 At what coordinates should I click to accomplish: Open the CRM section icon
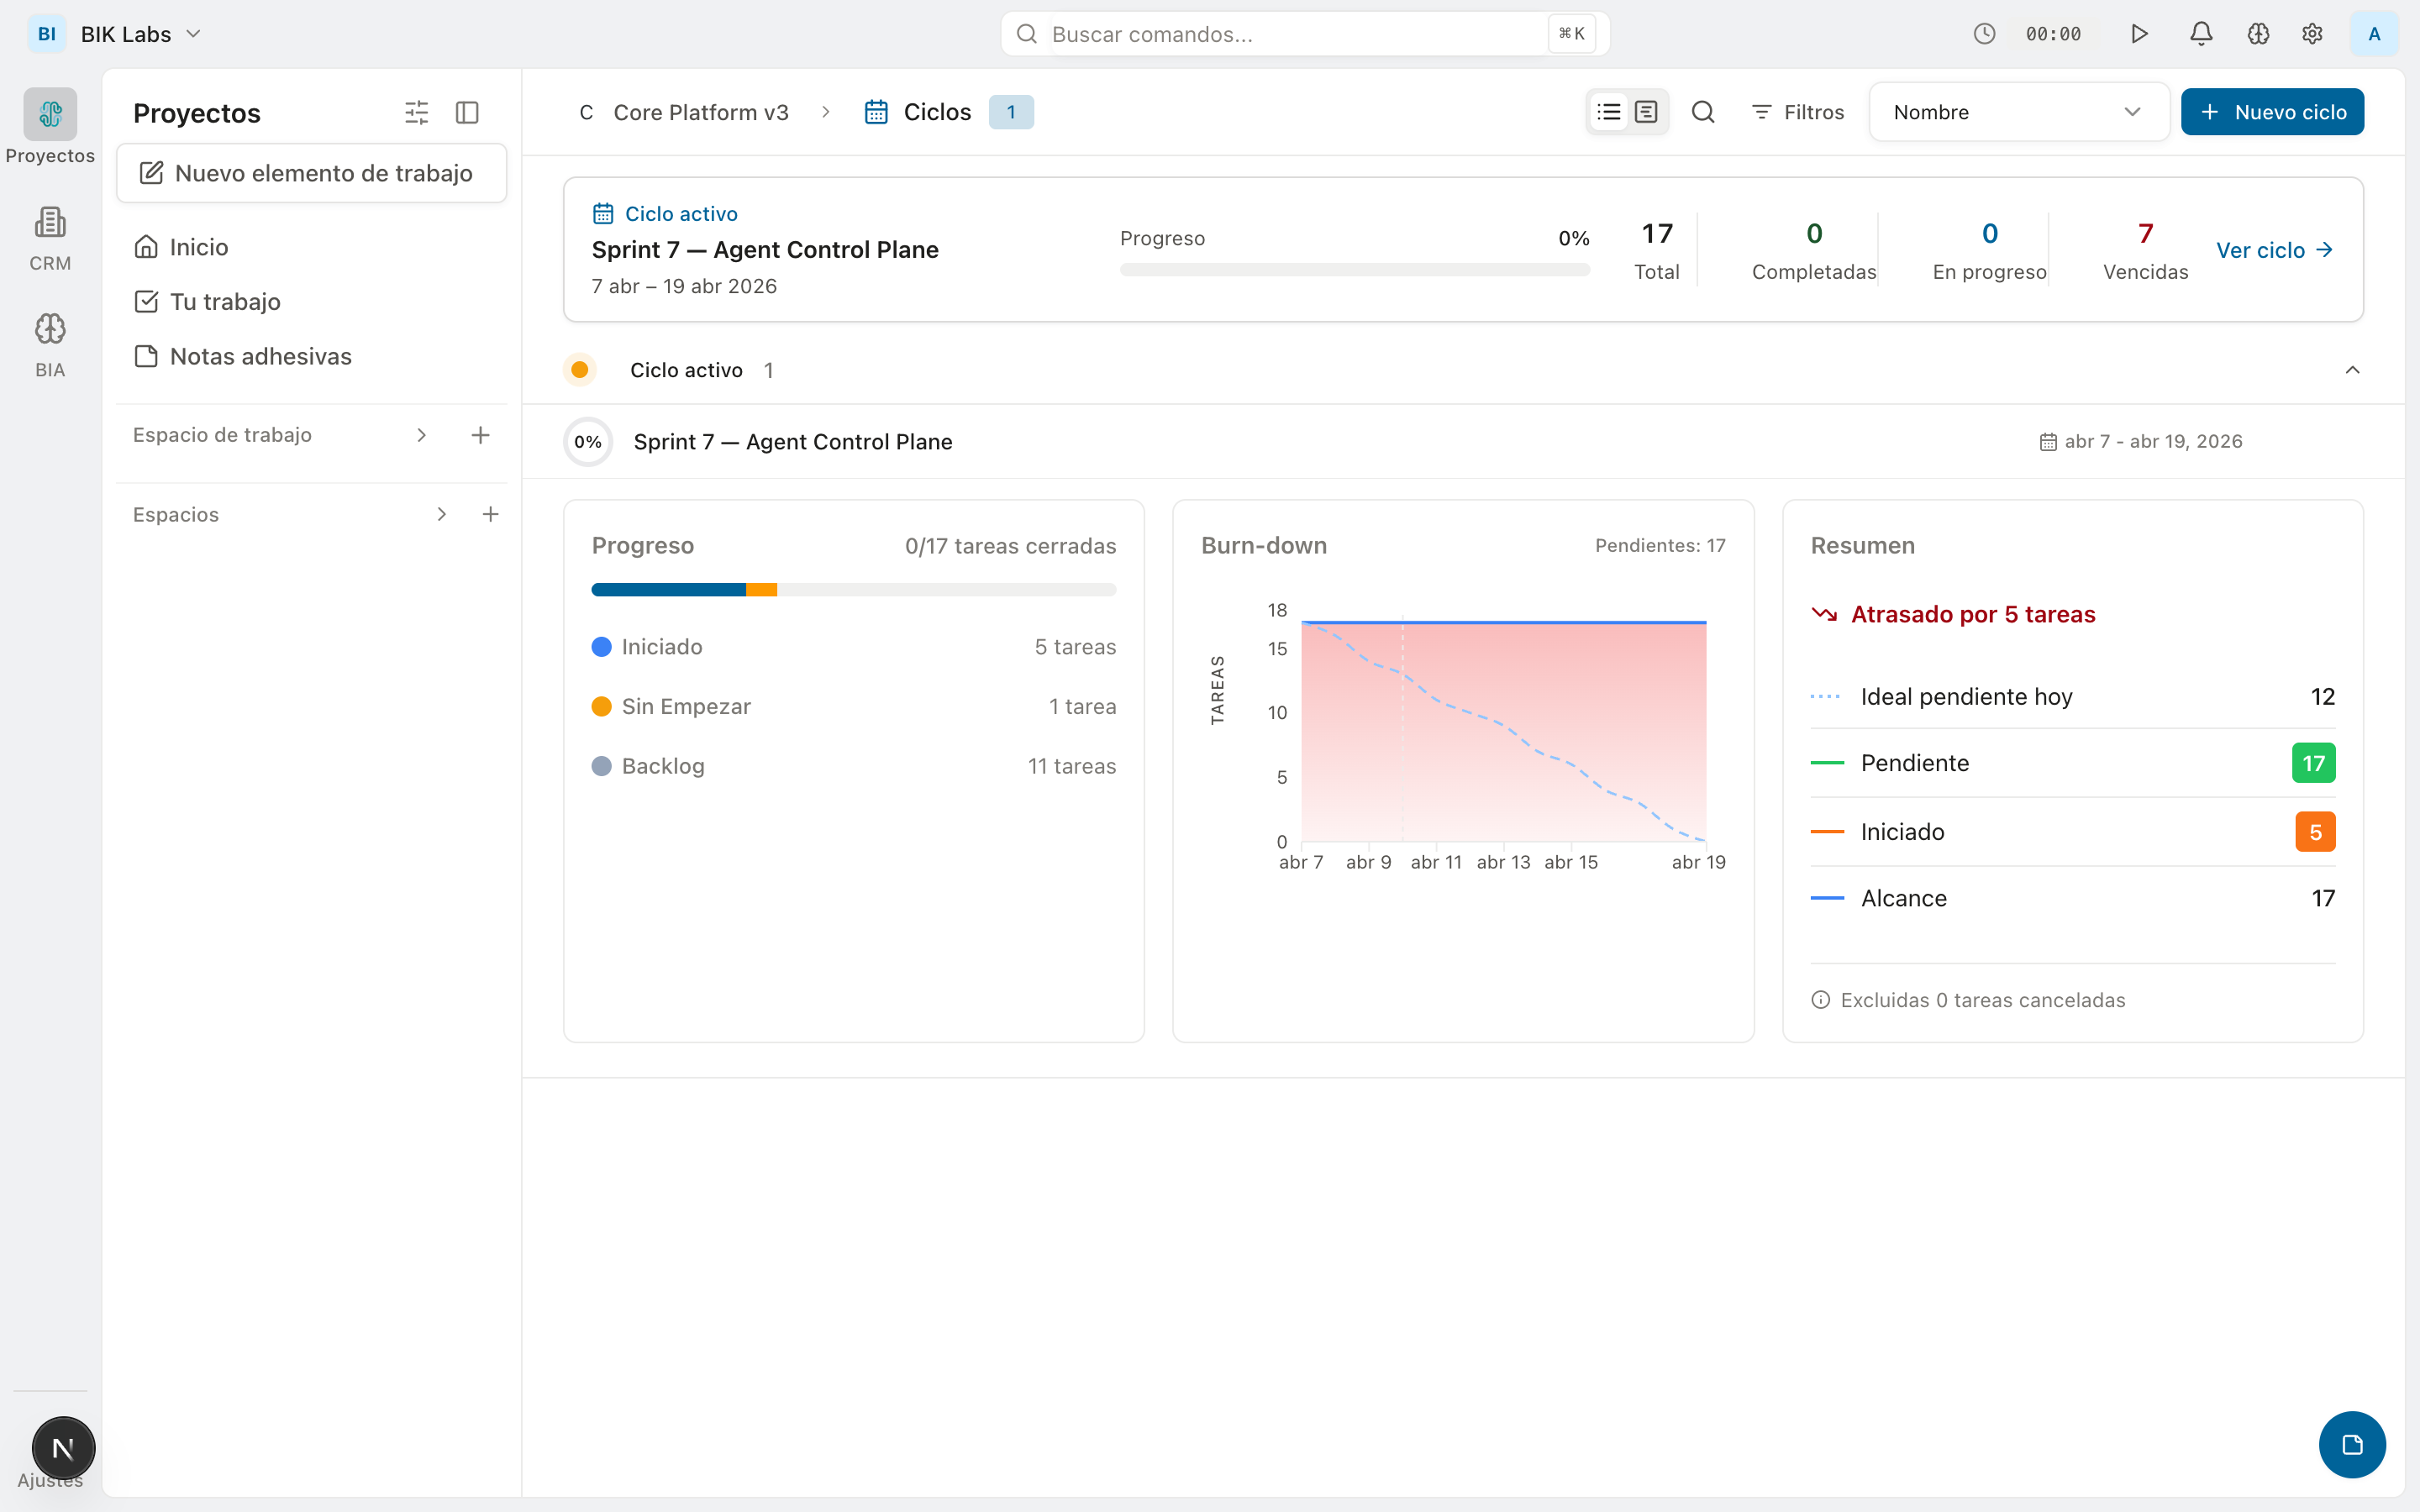50,222
